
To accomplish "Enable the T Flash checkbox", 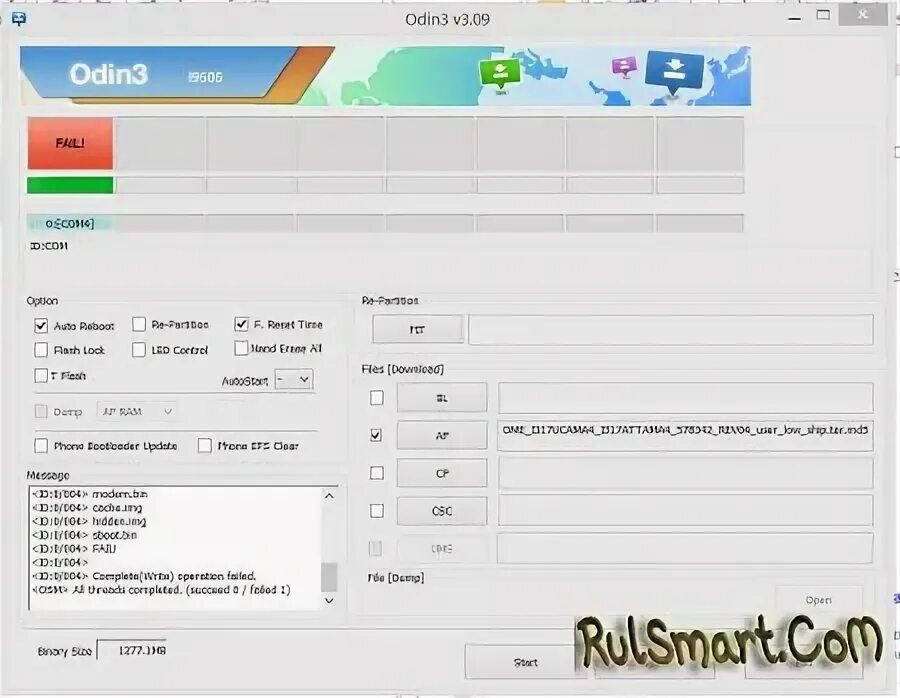I will pos(41,375).
